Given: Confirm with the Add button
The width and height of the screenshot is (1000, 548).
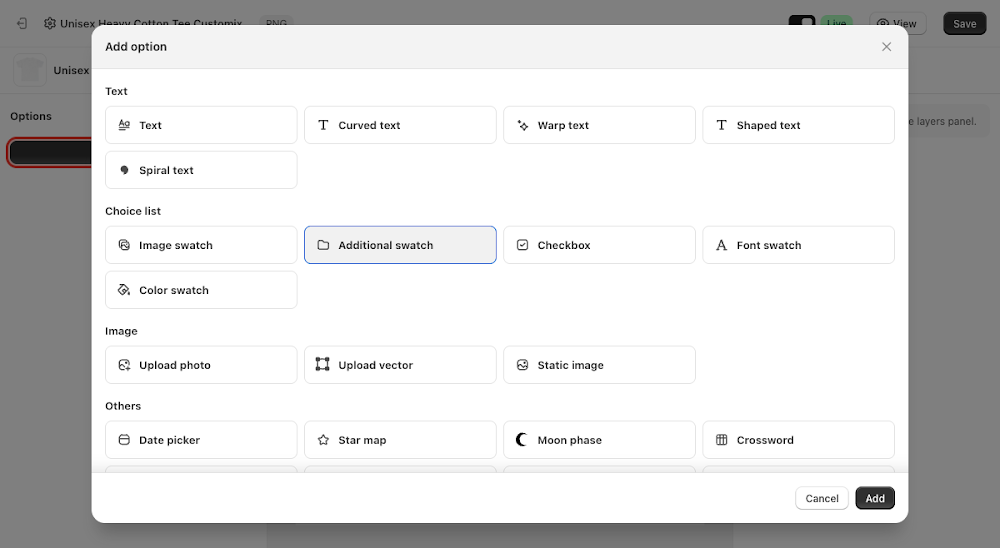Looking at the screenshot, I should pyautogui.click(x=875, y=498).
